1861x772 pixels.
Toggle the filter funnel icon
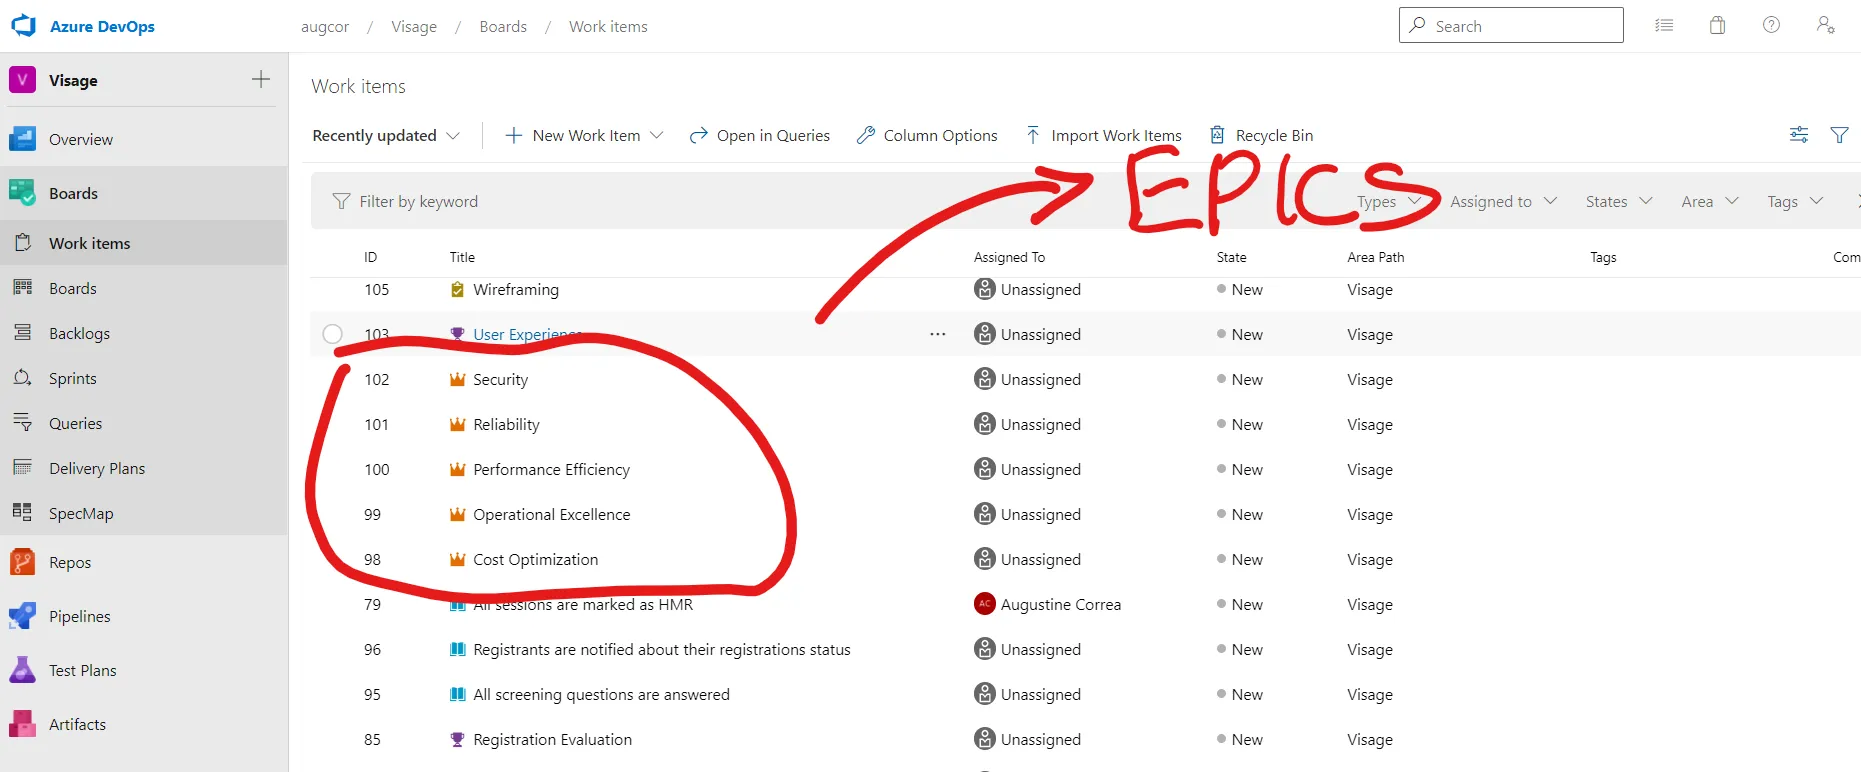(x=1839, y=135)
